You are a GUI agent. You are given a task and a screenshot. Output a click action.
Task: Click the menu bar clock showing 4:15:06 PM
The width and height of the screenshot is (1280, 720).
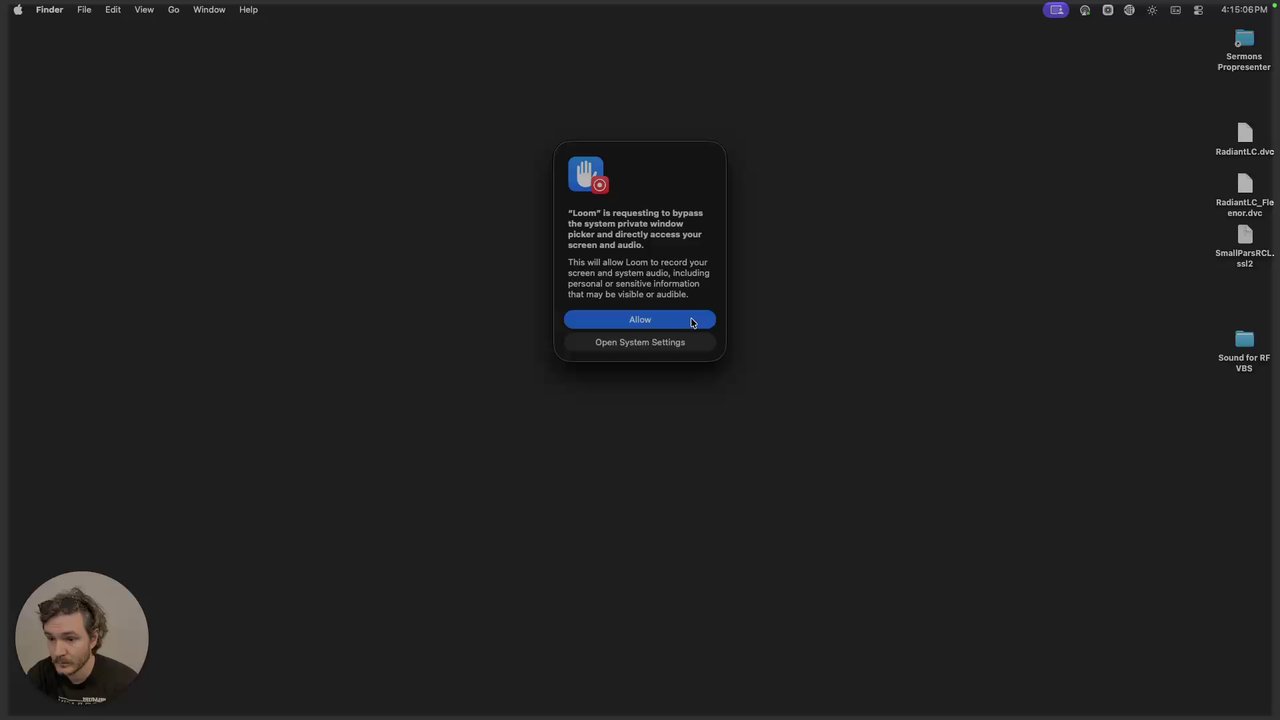point(1244,10)
